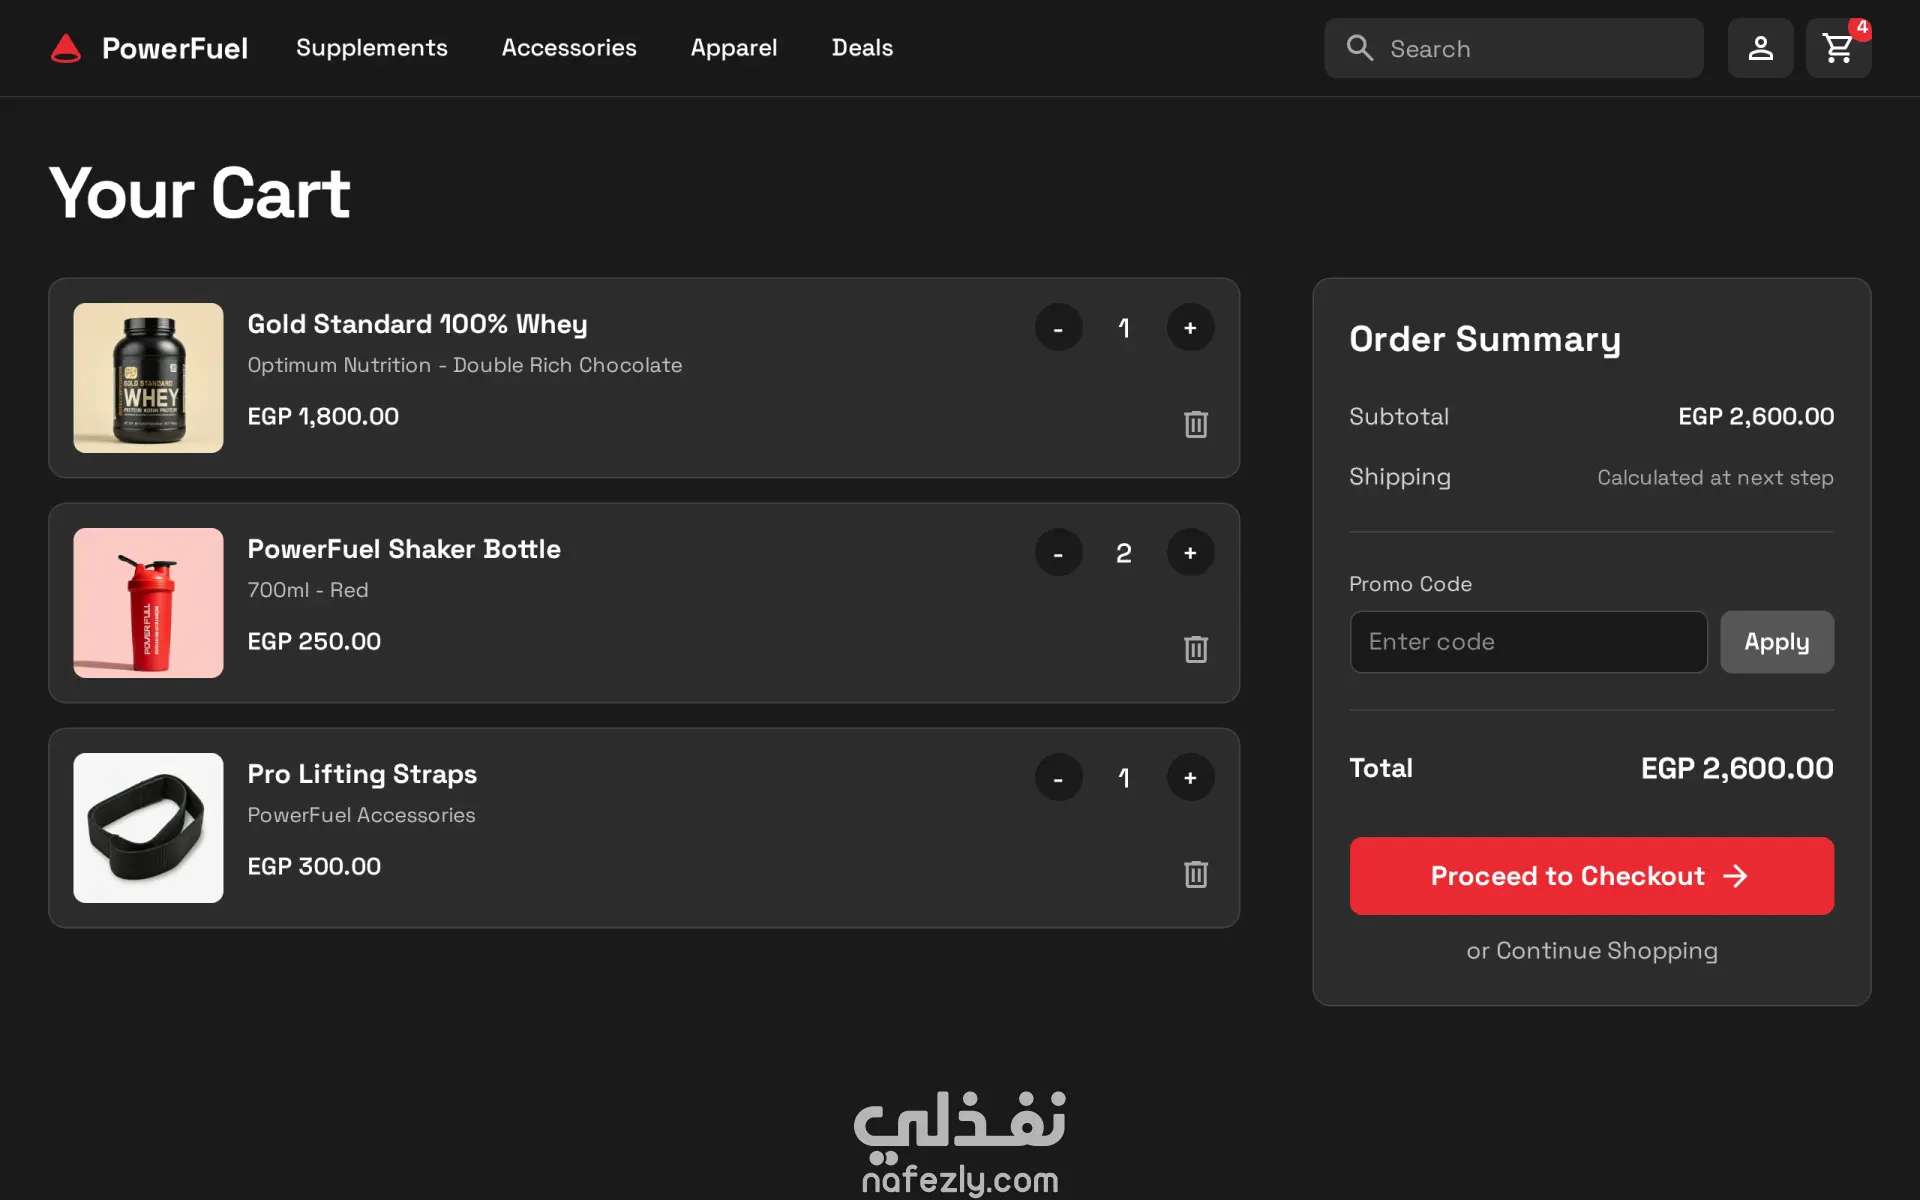1920x1200 pixels.
Task: Remove the Shaker Bottle with trash icon
Action: [x=1195, y=649]
